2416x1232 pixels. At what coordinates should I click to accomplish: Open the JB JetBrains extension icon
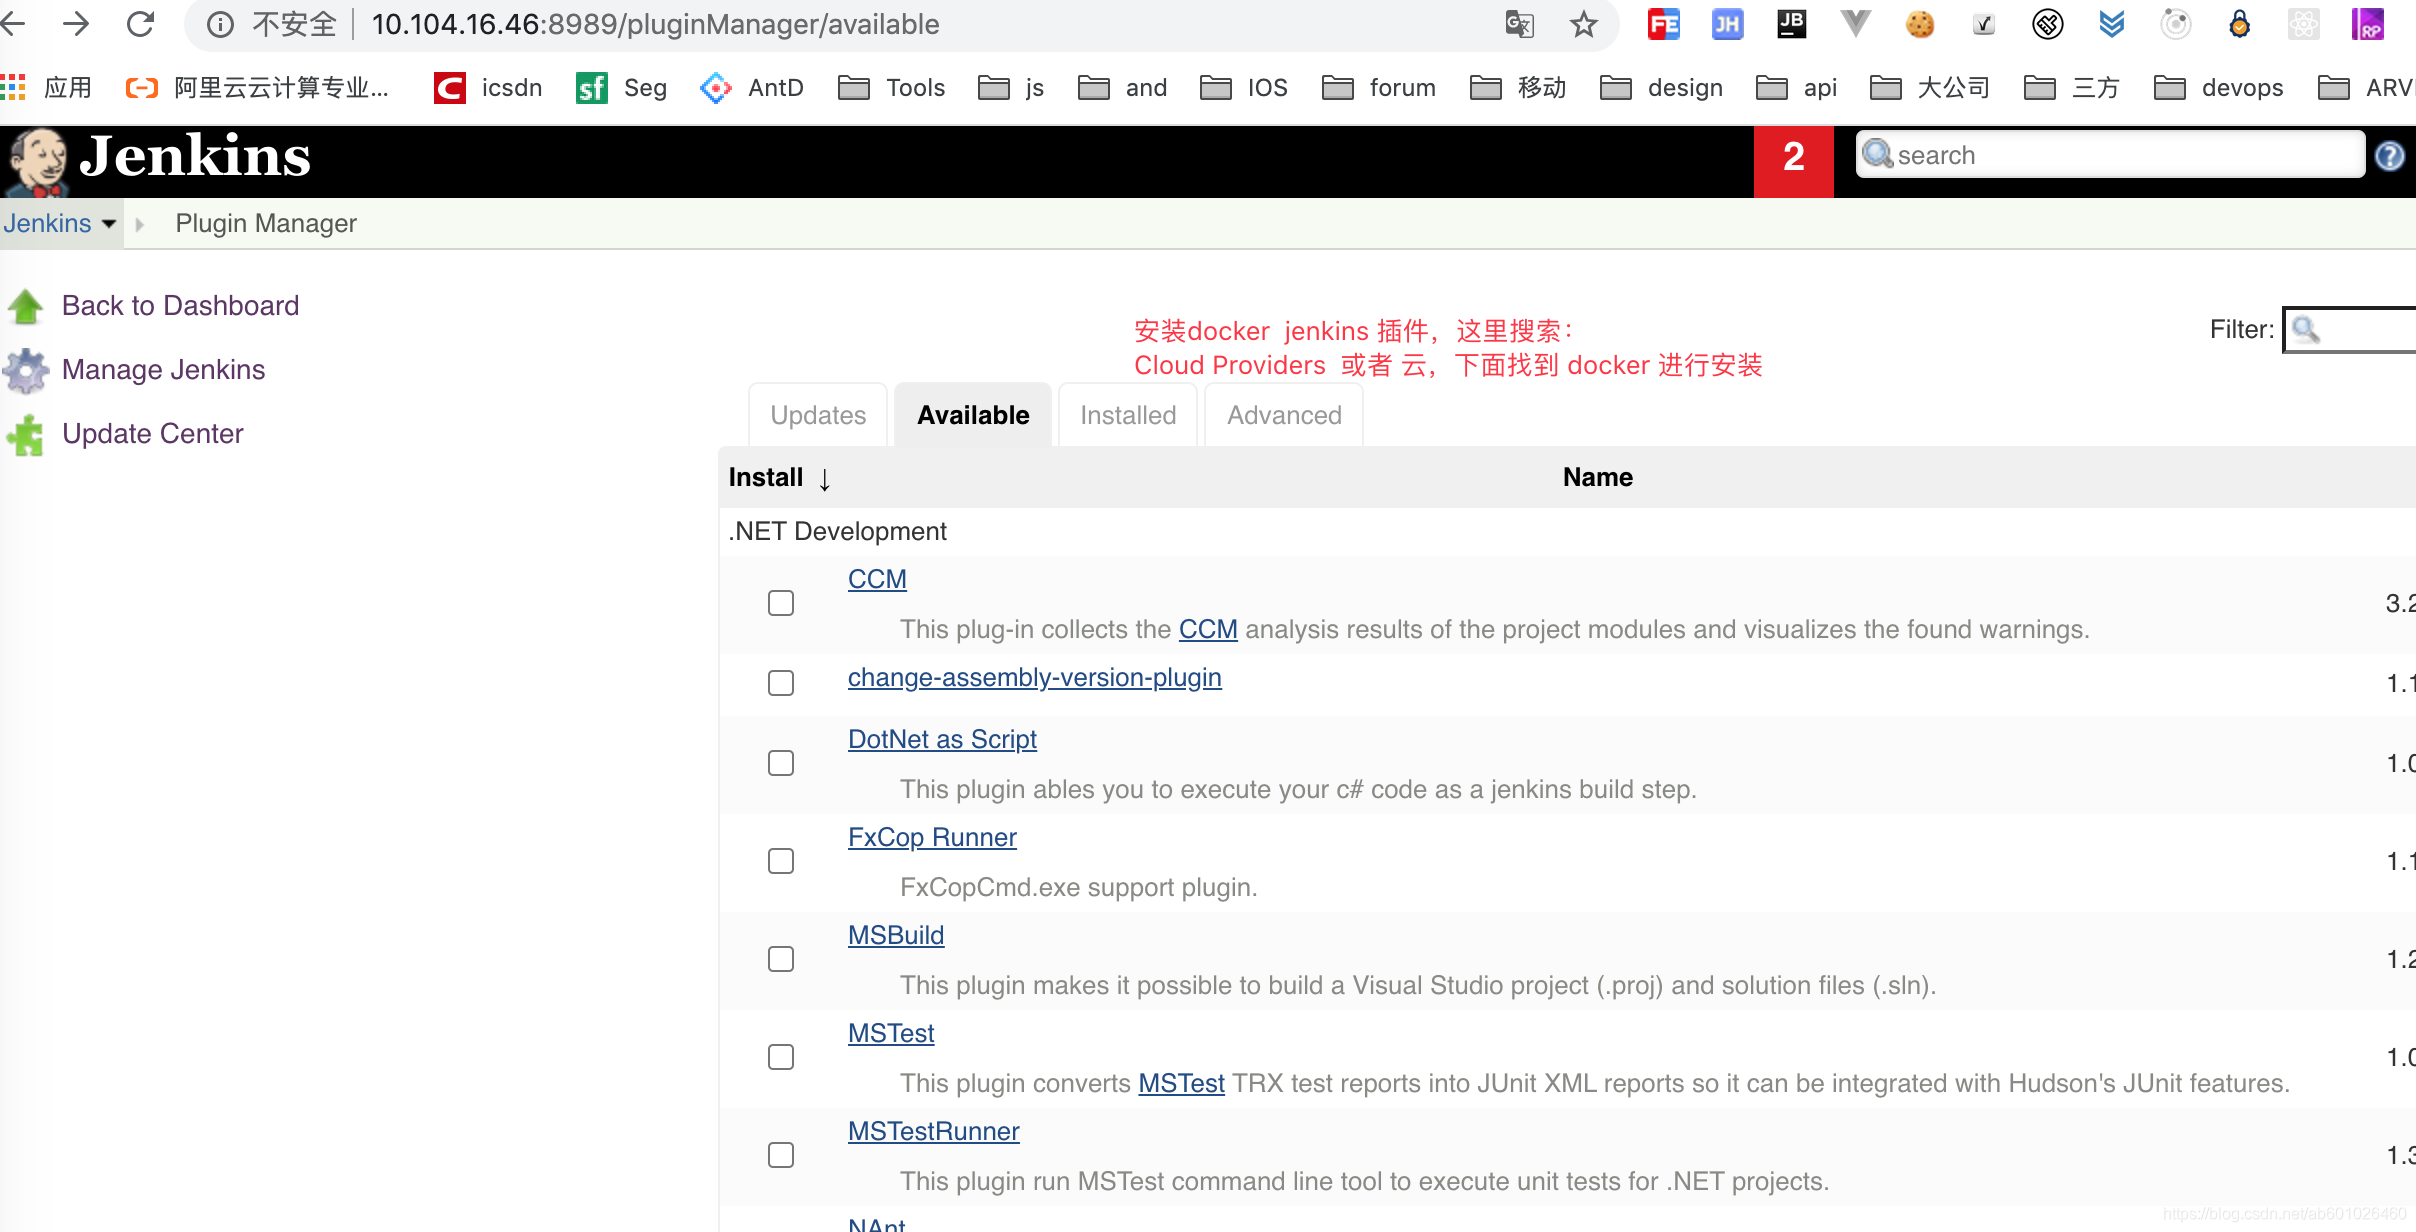pos(1791,24)
